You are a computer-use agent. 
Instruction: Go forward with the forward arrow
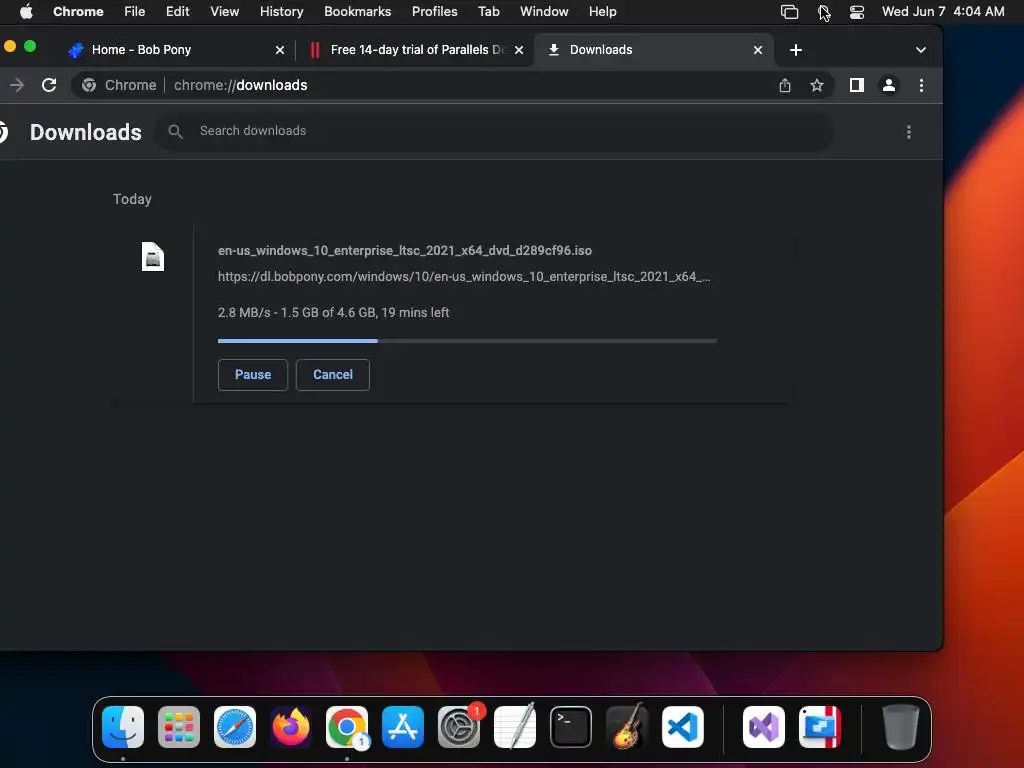point(17,85)
